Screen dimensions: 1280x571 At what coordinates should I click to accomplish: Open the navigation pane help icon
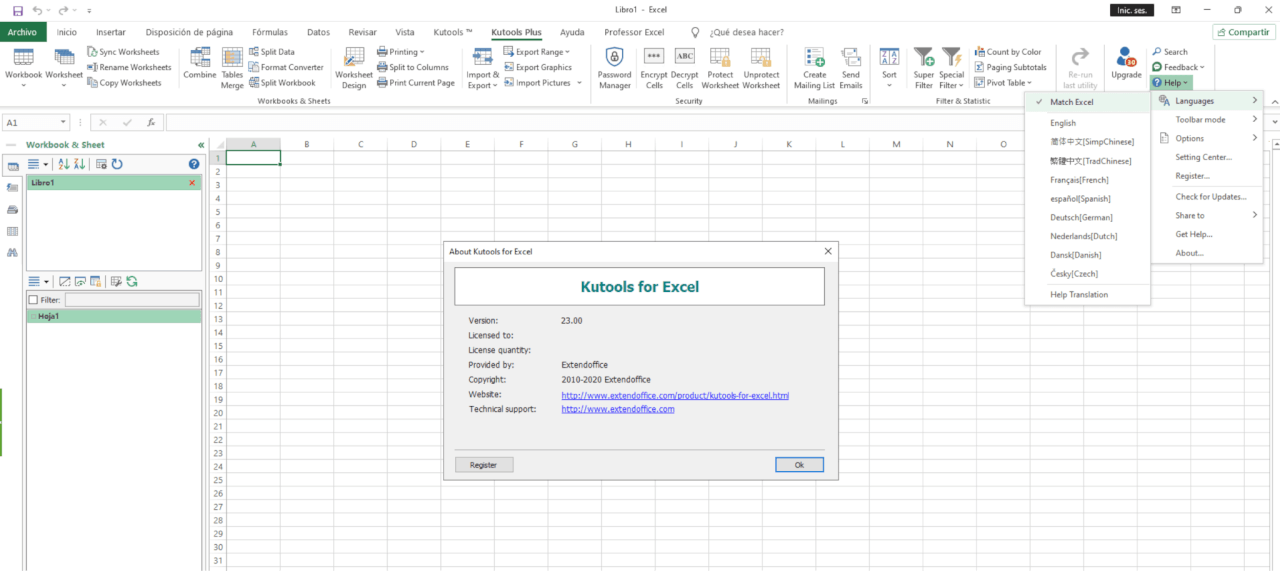pos(194,164)
